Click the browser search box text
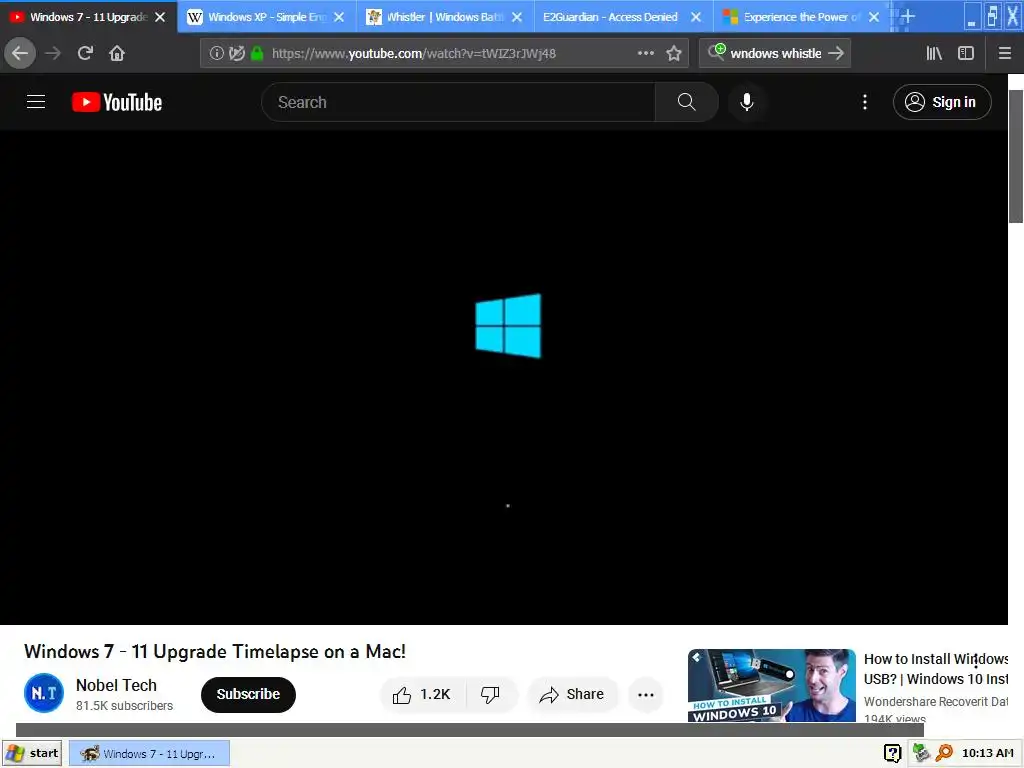The width and height of the screenshot is (1024, 768). pos(776,54)
